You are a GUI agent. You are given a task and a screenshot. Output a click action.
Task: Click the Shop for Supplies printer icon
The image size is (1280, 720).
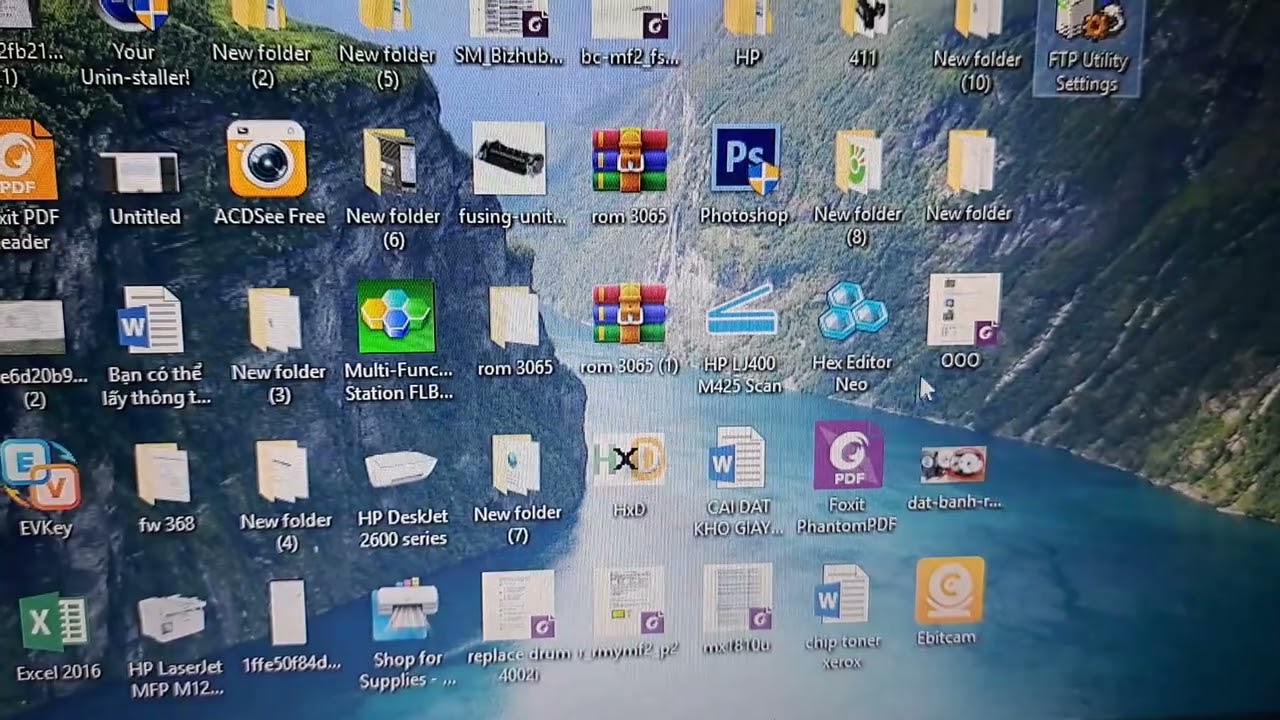(x=406, y=609)
